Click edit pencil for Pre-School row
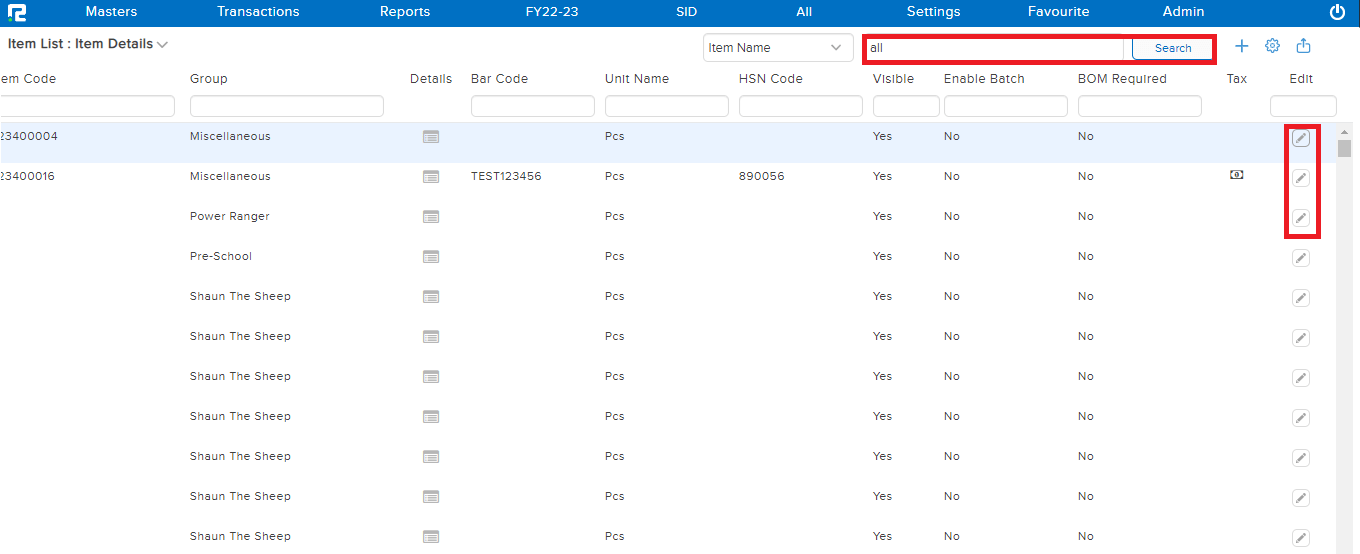 (1300, 258)
